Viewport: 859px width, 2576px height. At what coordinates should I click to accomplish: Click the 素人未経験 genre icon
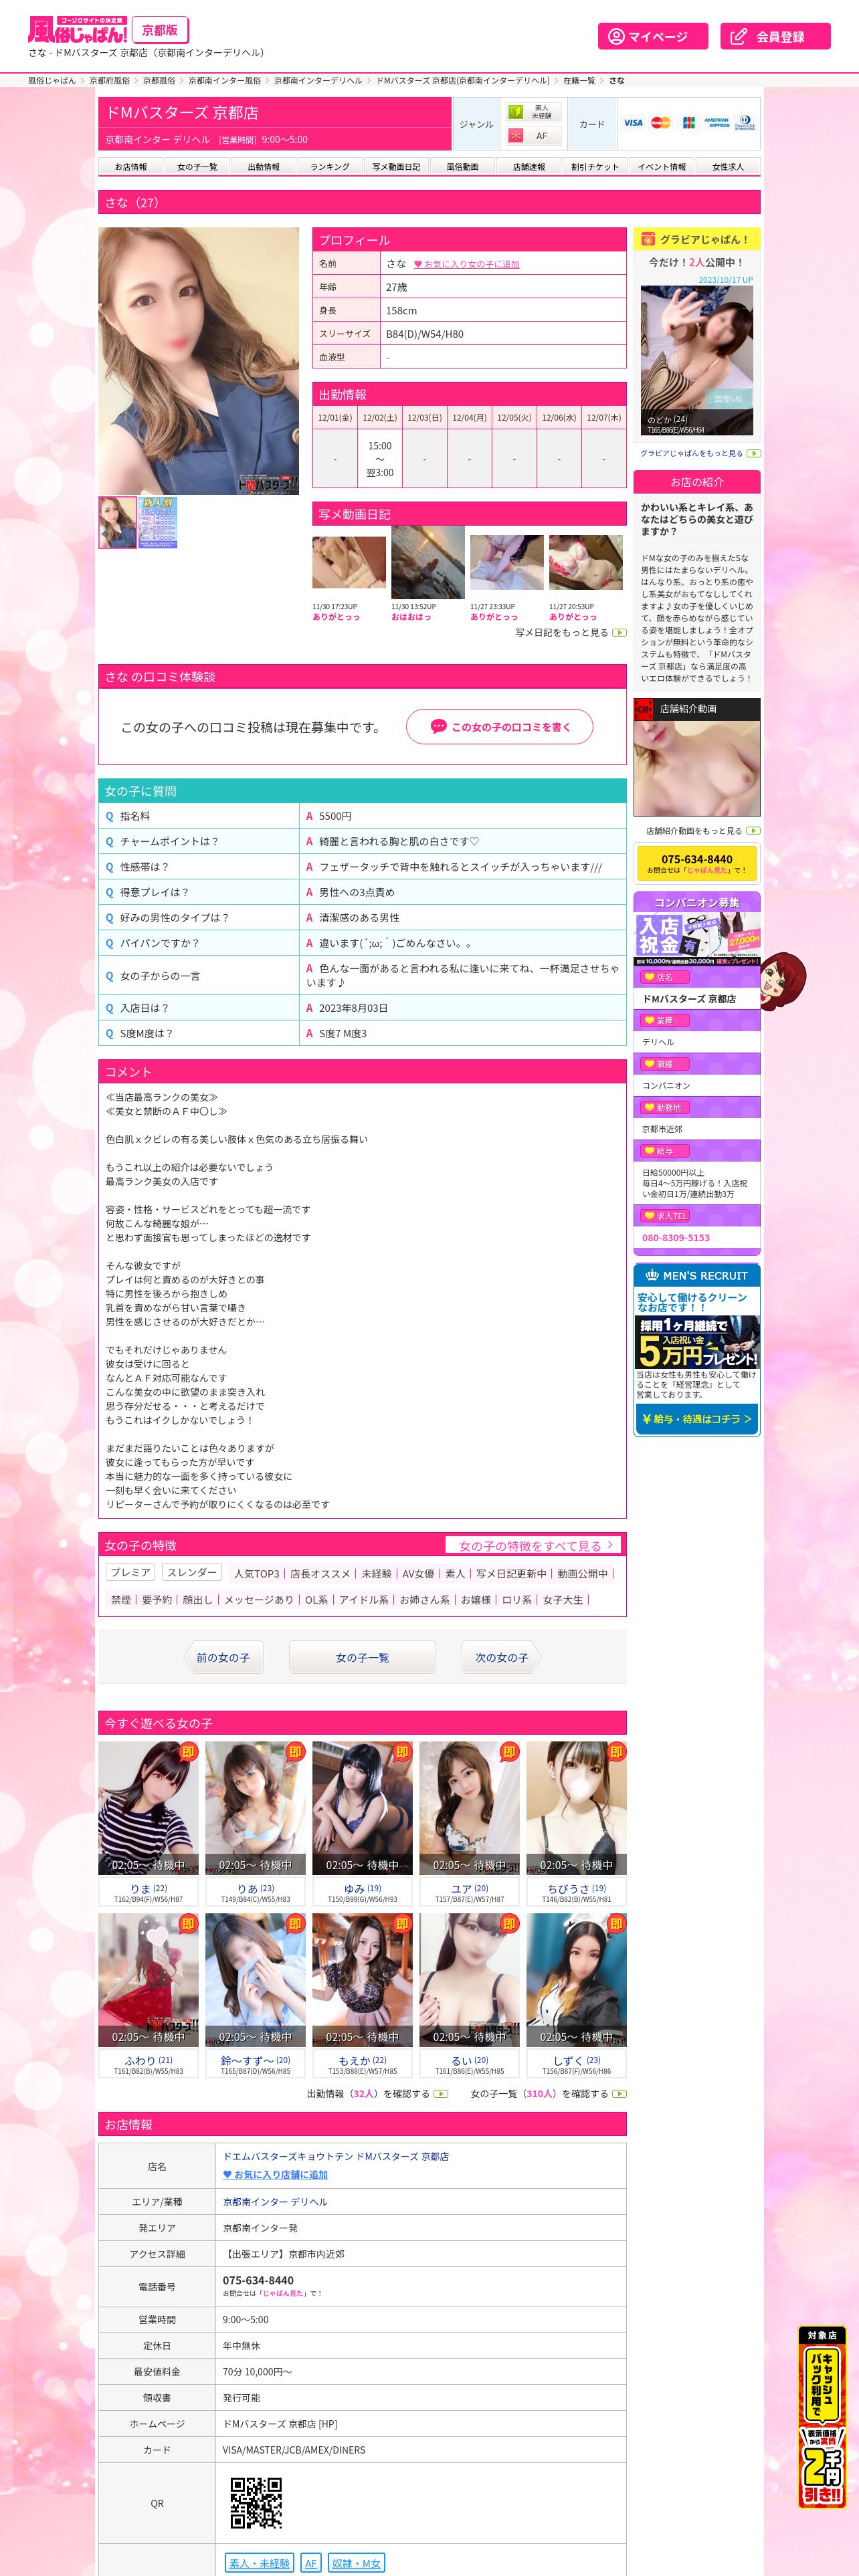532,111
